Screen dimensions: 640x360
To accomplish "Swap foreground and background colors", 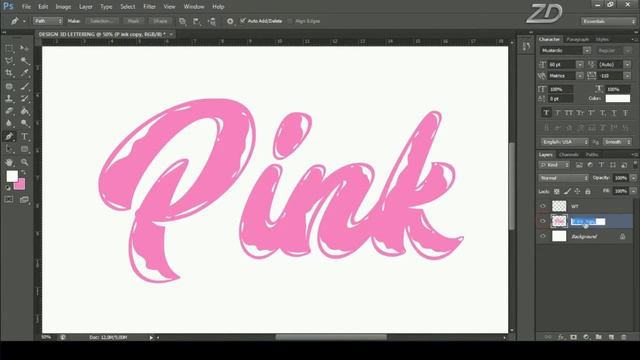I will [23, 172].
